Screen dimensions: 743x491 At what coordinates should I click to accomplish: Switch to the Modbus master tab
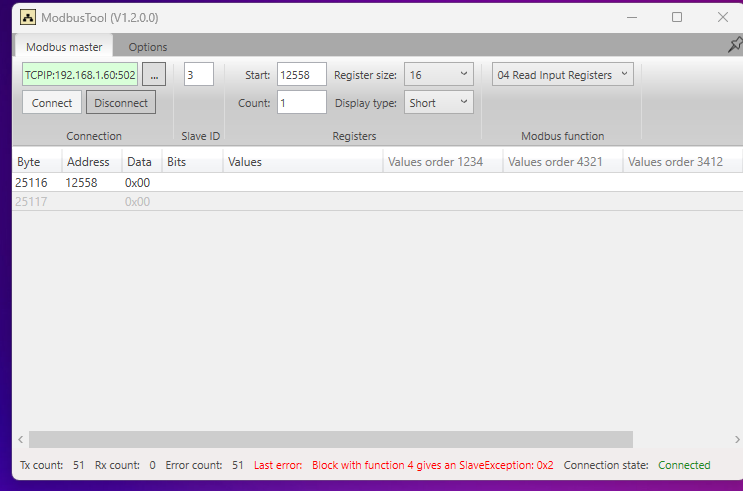(x=64, y=46)
